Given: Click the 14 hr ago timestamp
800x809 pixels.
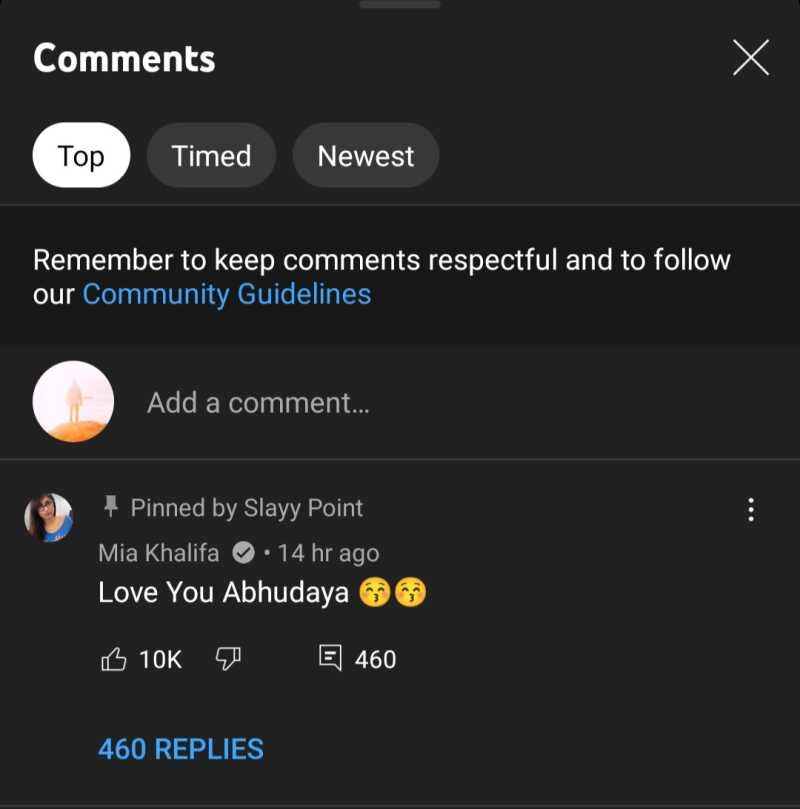Looking at the screenshot, I should point(328,553).
